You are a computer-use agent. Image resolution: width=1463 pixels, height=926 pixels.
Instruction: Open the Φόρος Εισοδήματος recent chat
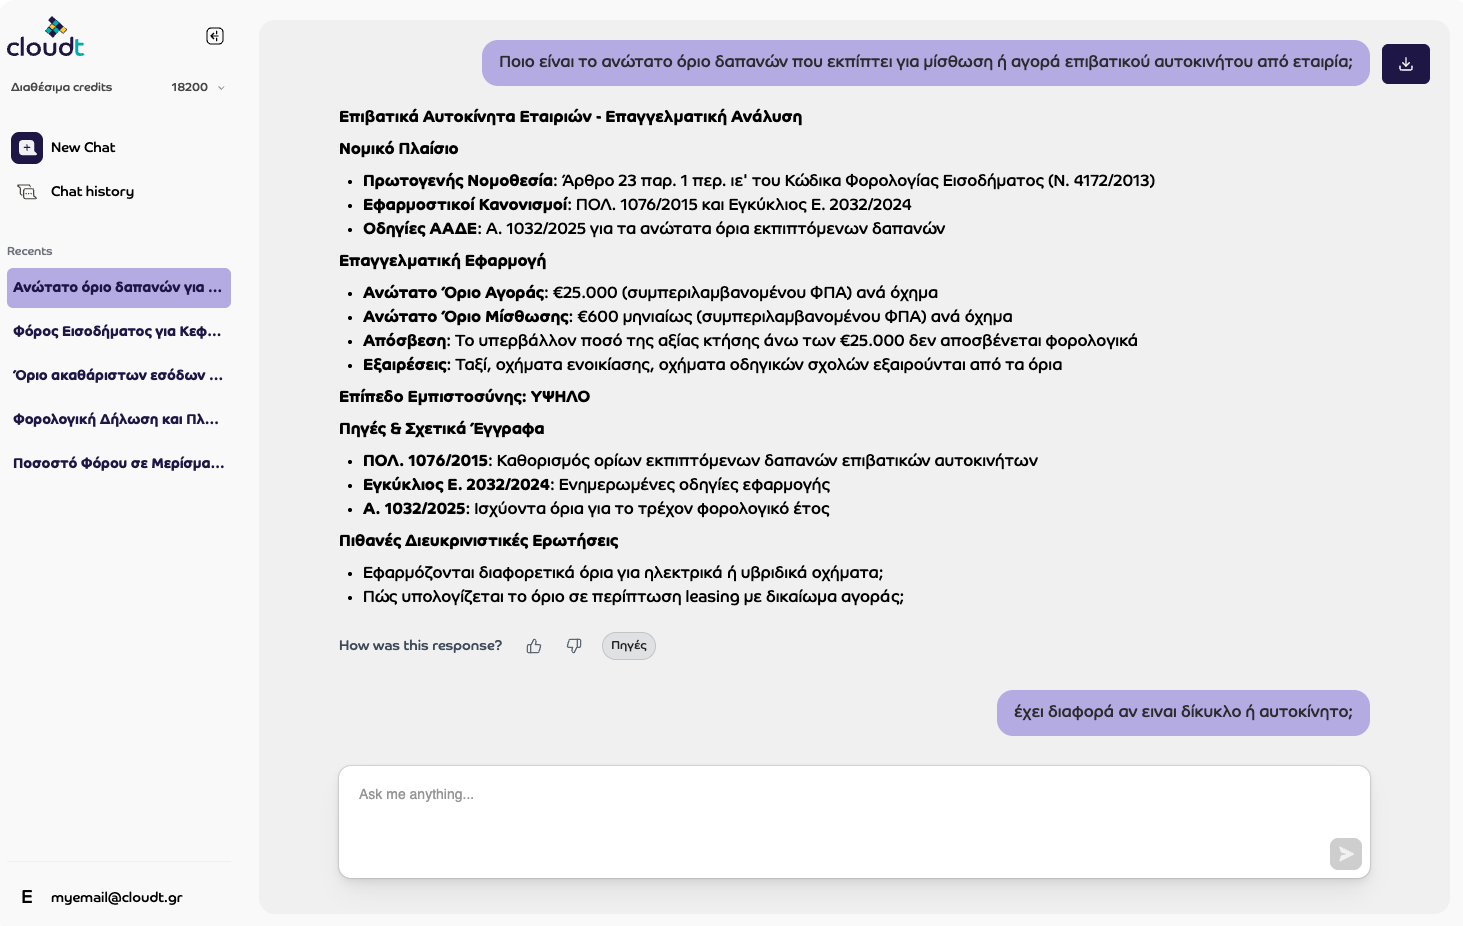tap(119, 332)
